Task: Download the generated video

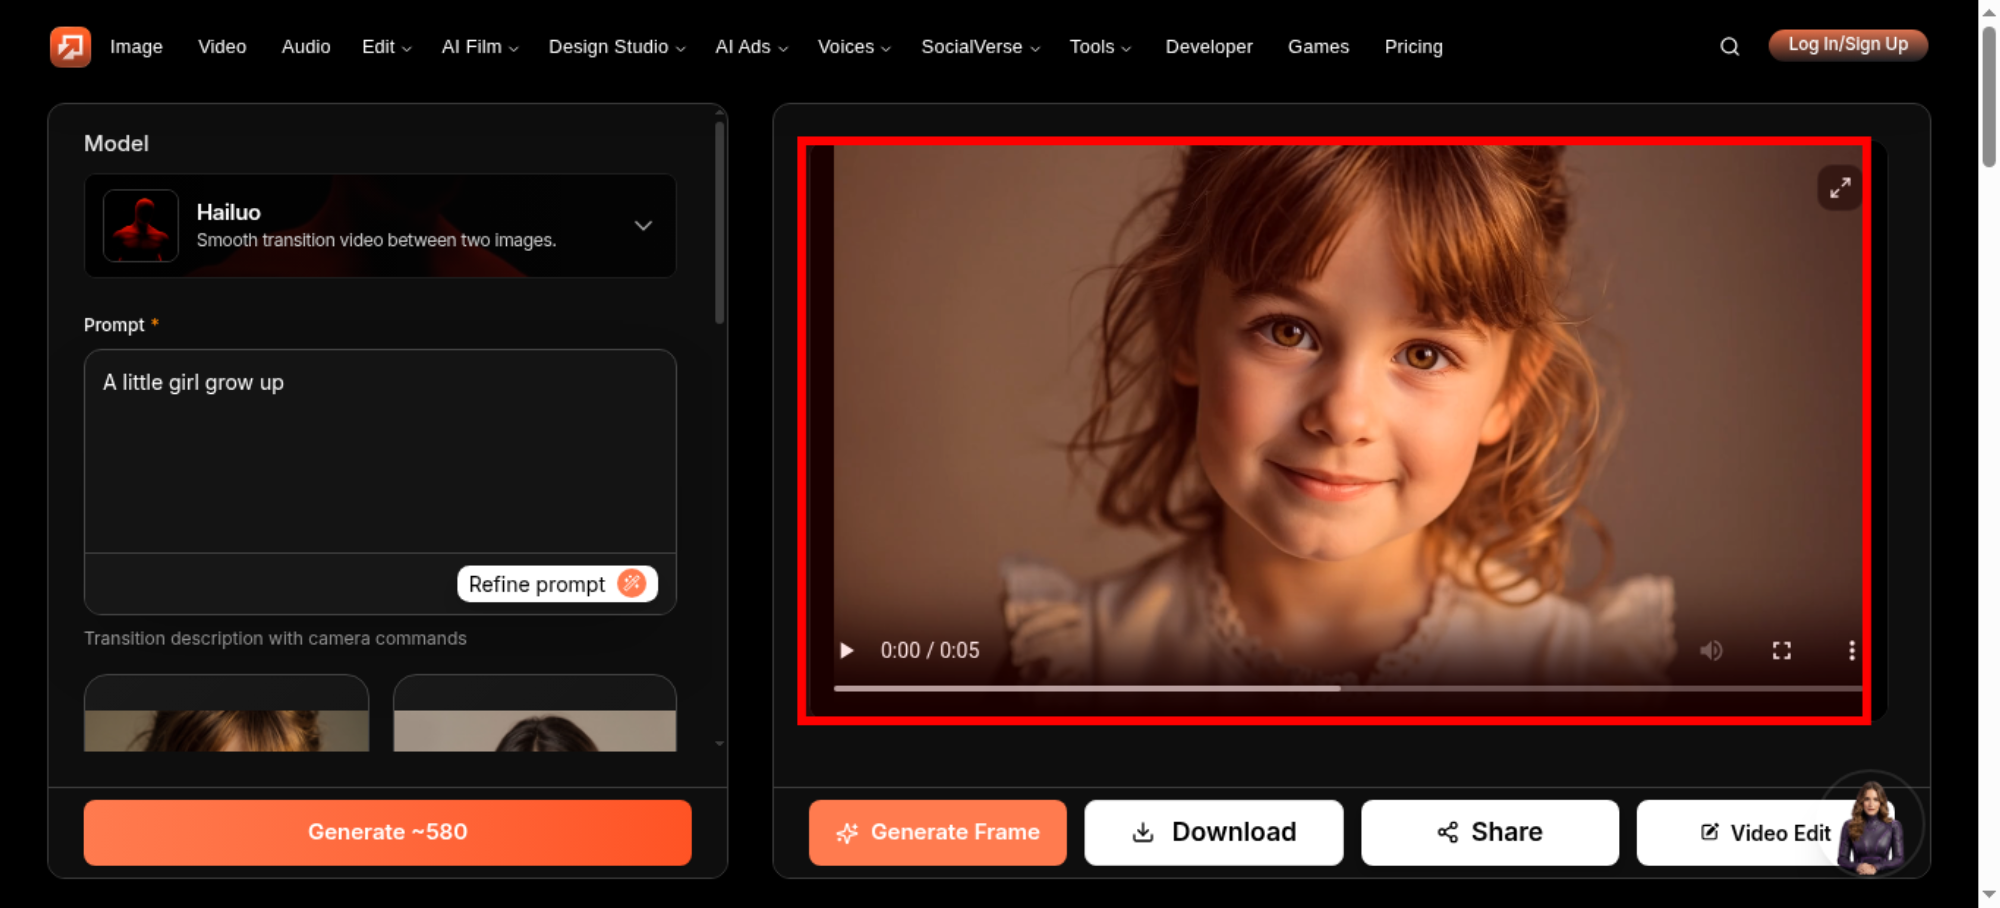Action: pos(1213,832)
